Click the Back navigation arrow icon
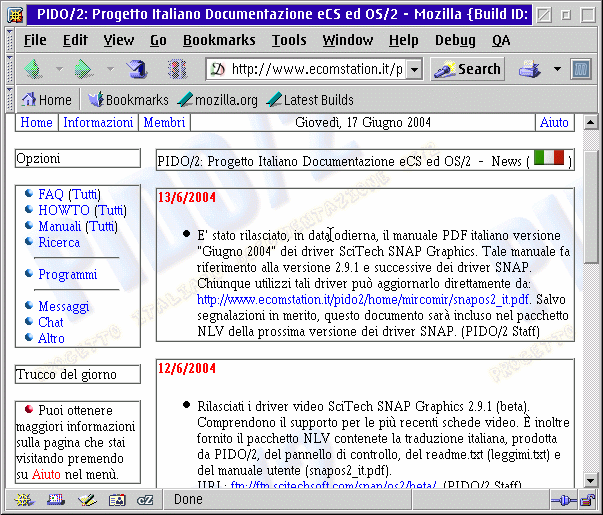This screenshot has height=515, width=603. tap(33, 69)
